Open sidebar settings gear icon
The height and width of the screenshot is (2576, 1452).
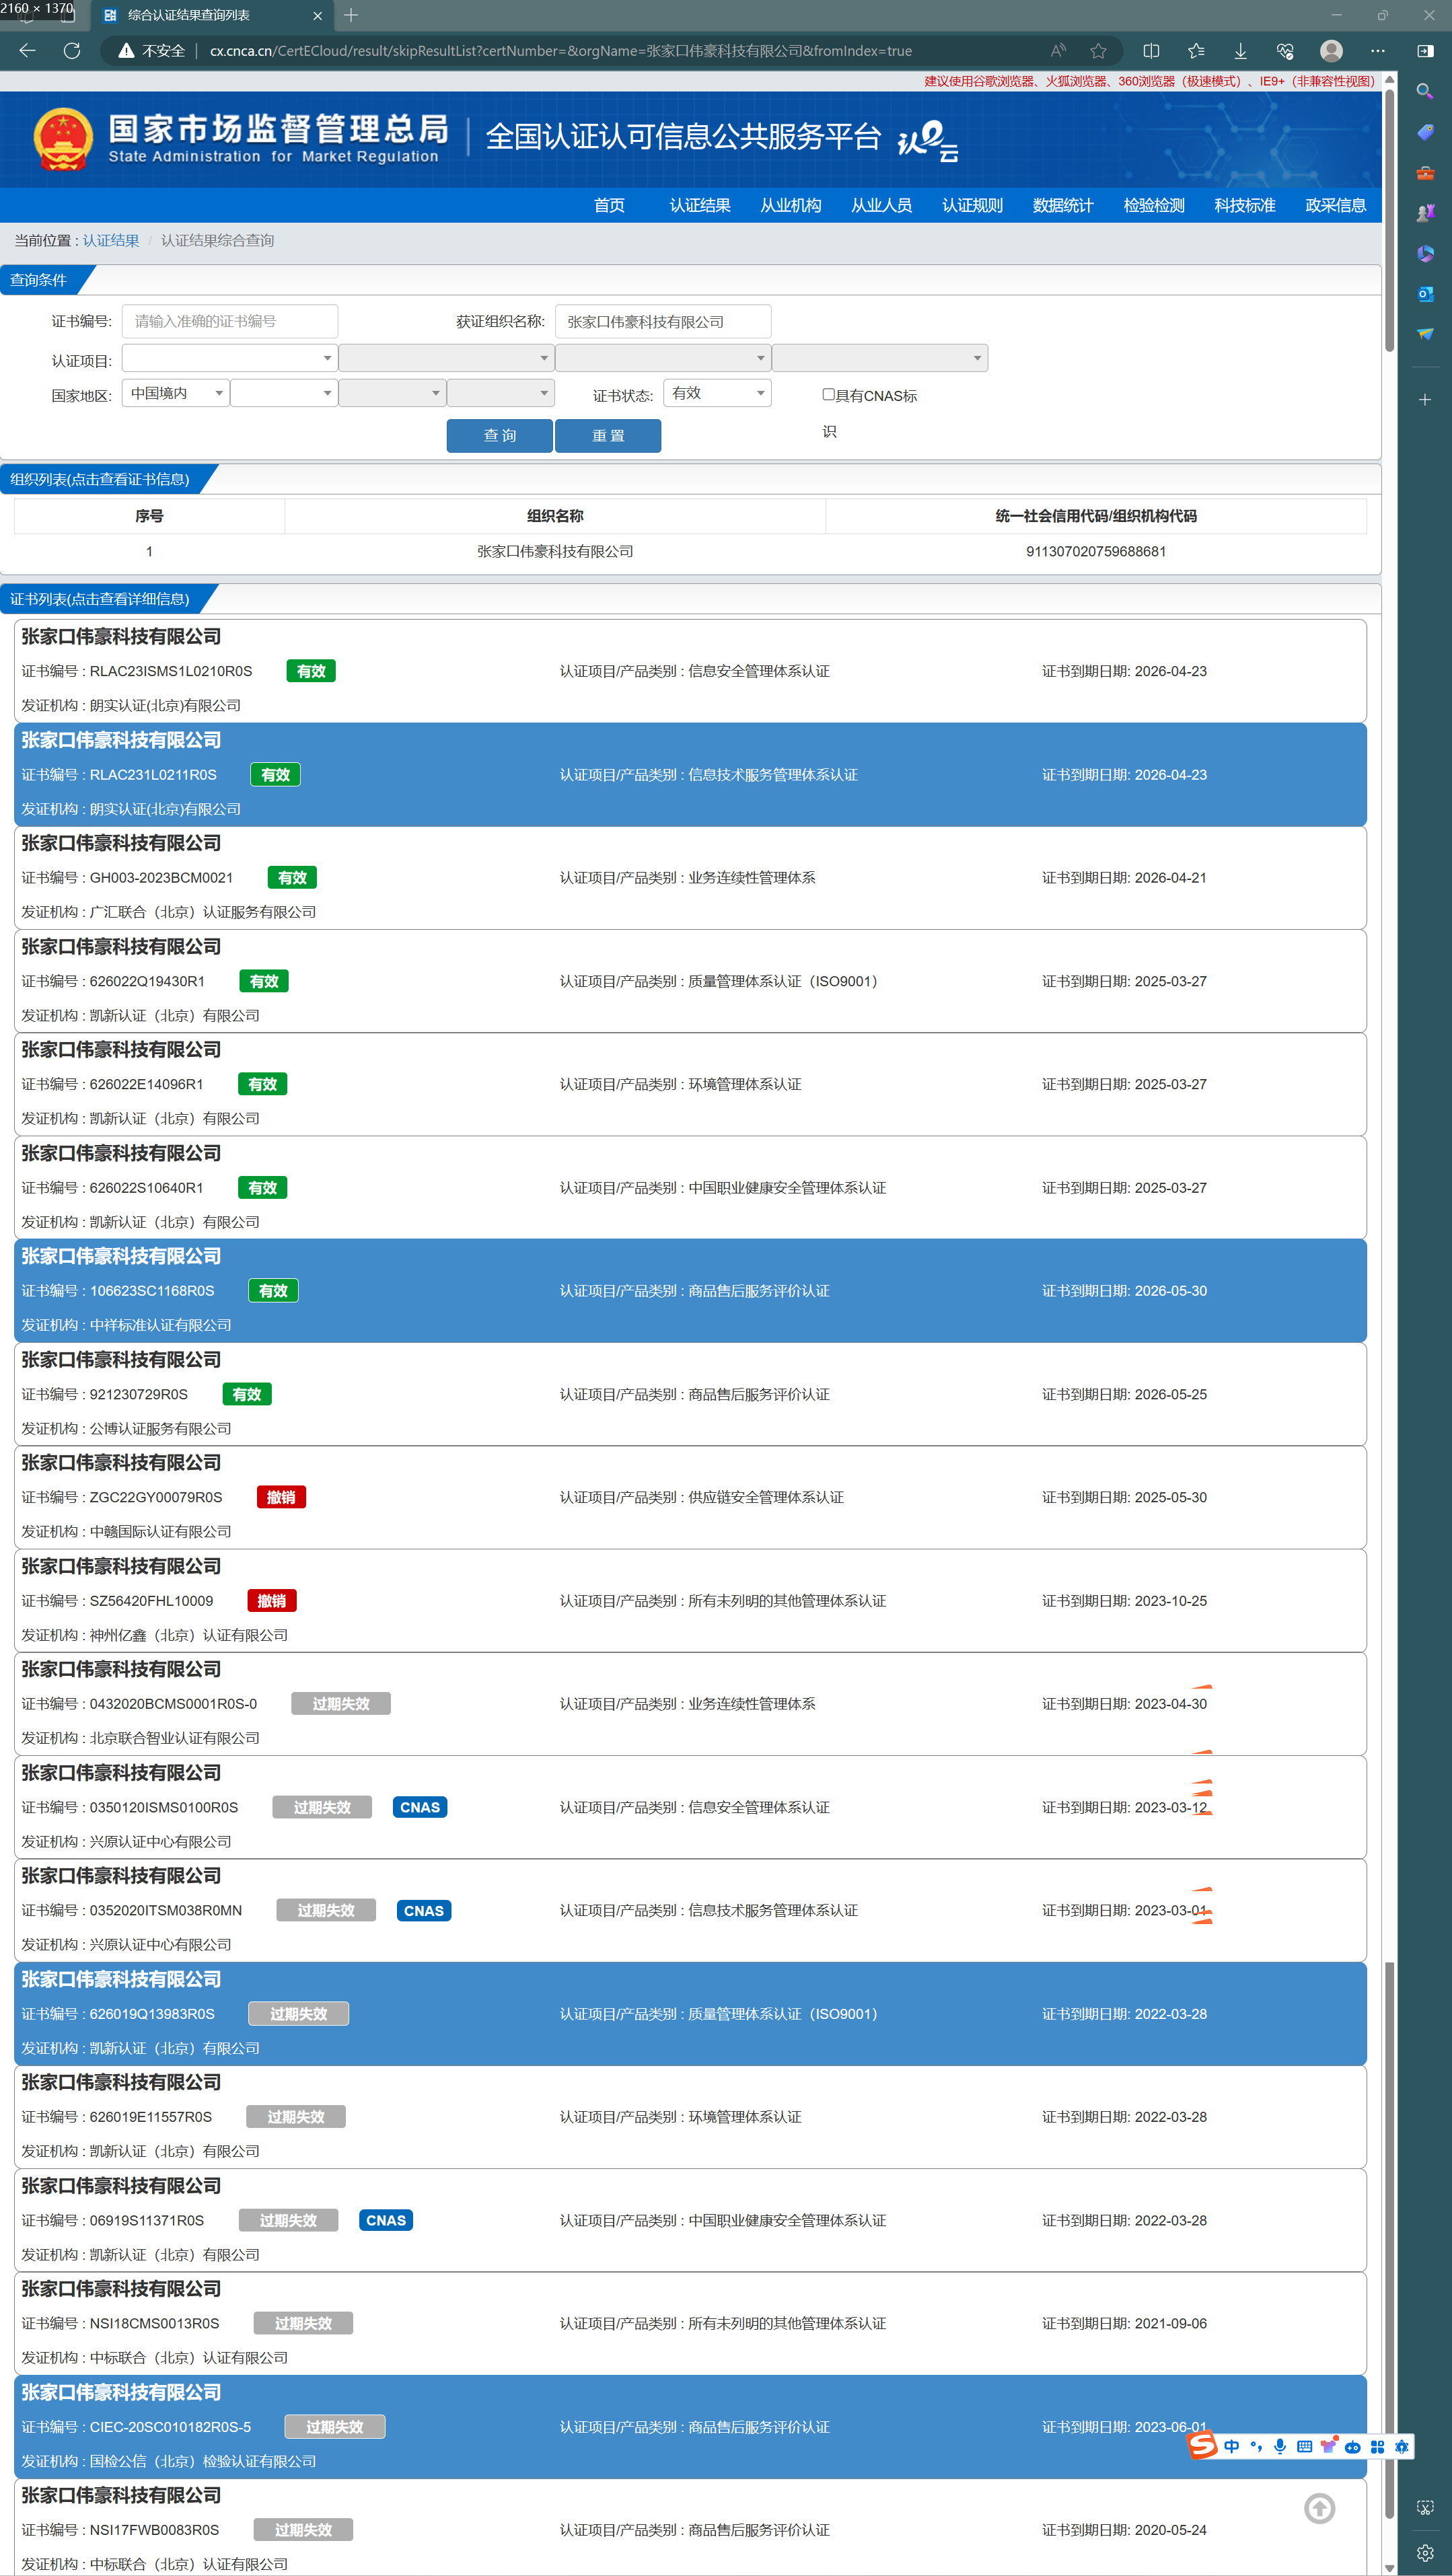tap(1425, 2552)
